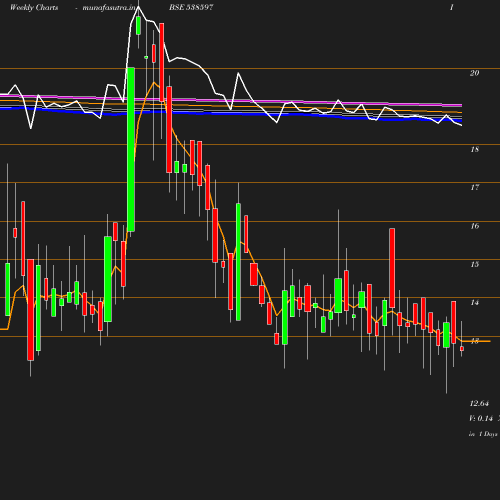Click the price axis label 16
This screenshot has height=500, width=500.
pos(475,226)
